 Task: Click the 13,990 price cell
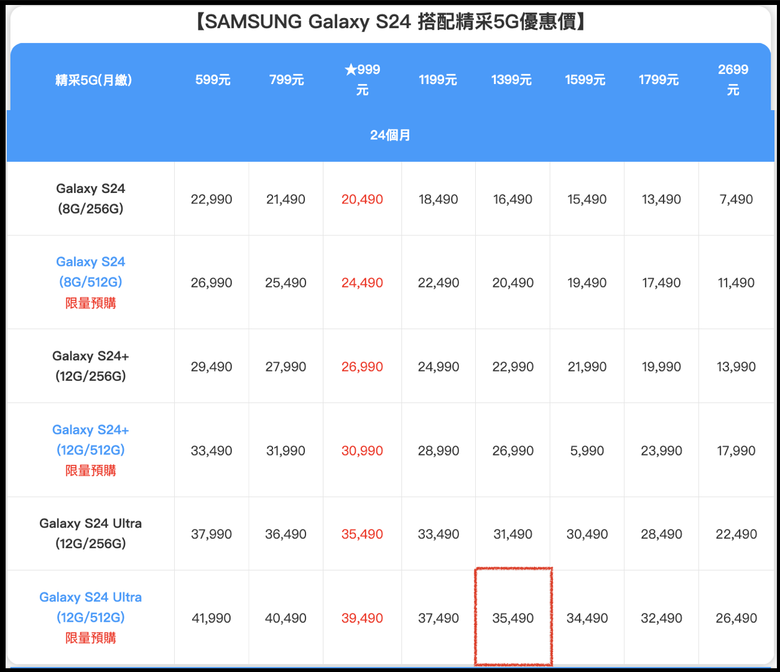[x=736, y=367]
